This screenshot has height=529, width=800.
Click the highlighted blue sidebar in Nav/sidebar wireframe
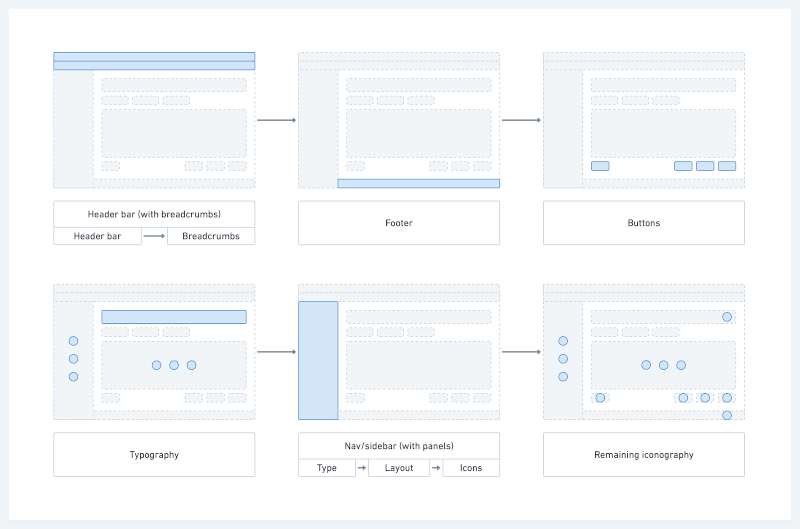pyautogui.click(x=318, y=360)
